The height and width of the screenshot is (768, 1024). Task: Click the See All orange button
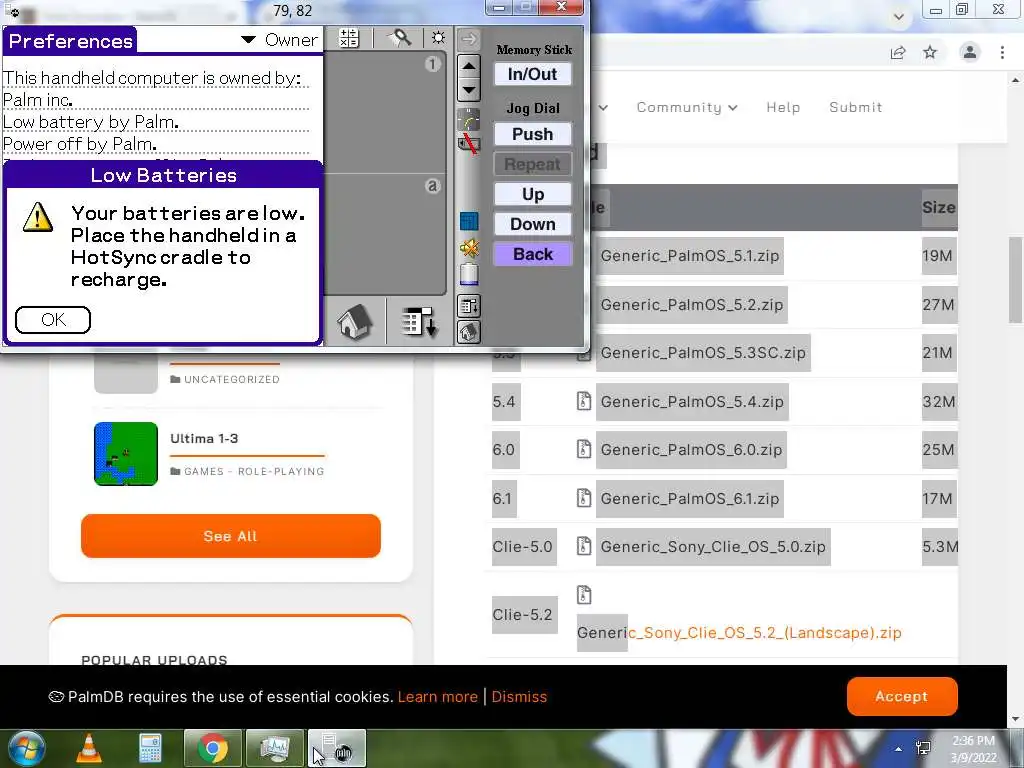231,536
